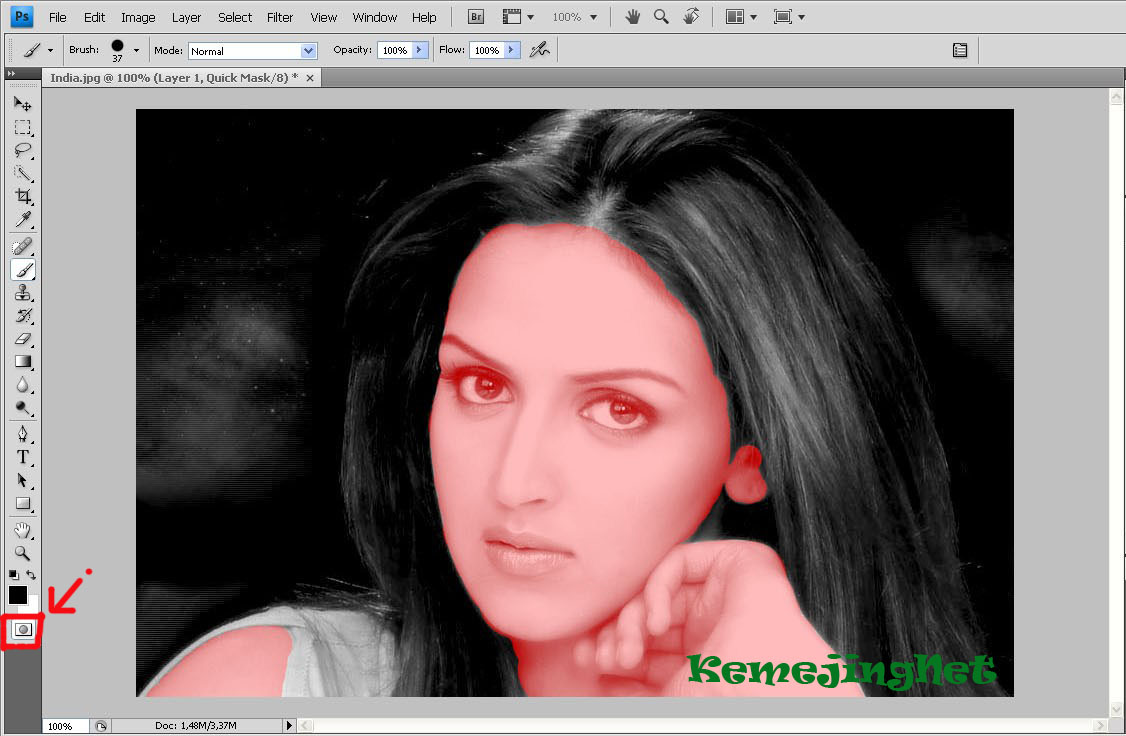This screenshot has width=1126, height=736.
Task: Enable airbrush capabilities in the options bar
Action: point(539,49)
